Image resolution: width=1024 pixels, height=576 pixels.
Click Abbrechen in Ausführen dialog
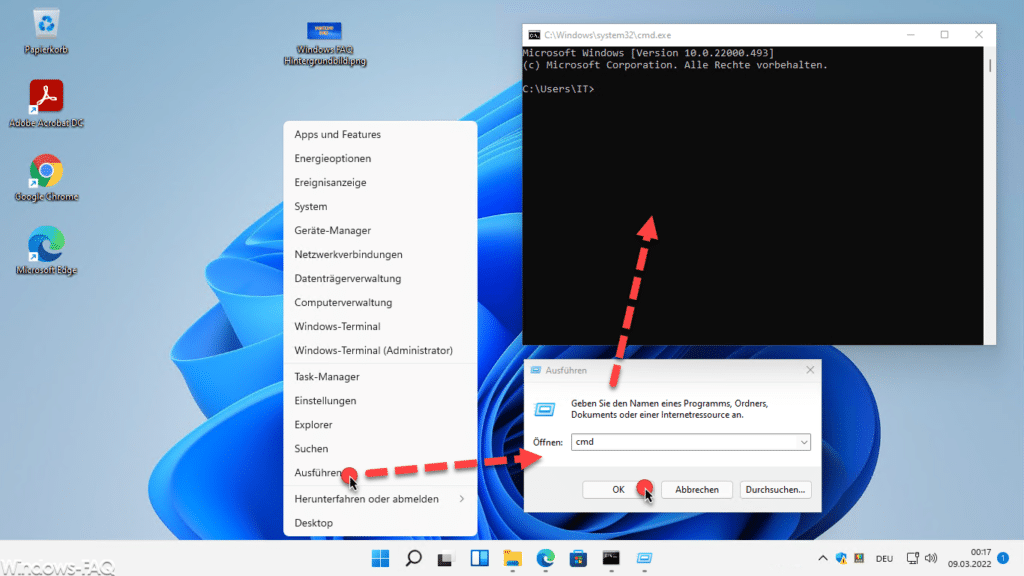click(697, 490)
